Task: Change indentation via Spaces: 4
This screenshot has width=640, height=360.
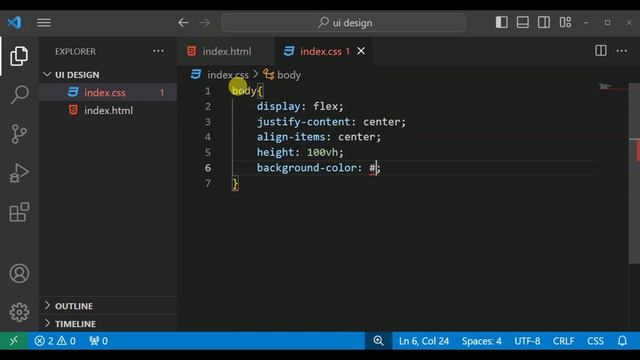Action: tap(482, 341)
